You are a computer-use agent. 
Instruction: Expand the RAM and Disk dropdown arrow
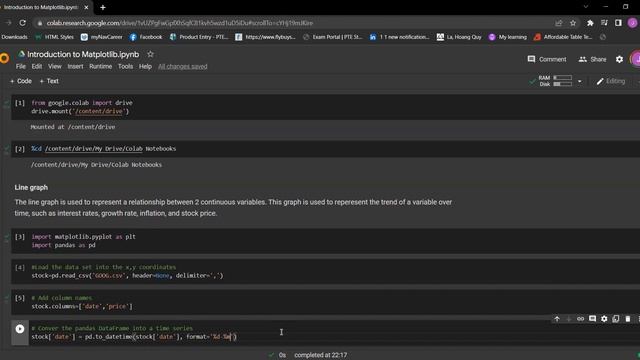pos(580,81)
